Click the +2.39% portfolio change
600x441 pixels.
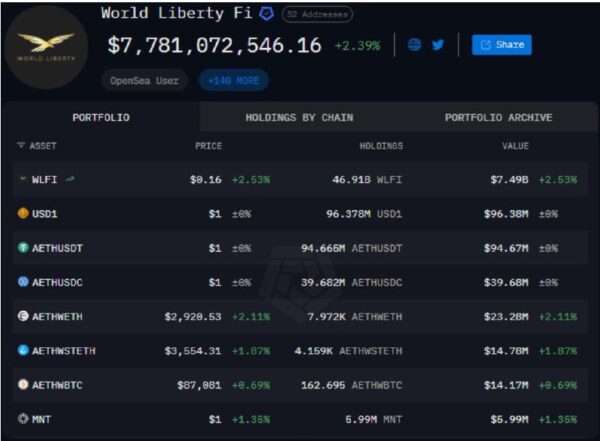click(x=357, y=46)
